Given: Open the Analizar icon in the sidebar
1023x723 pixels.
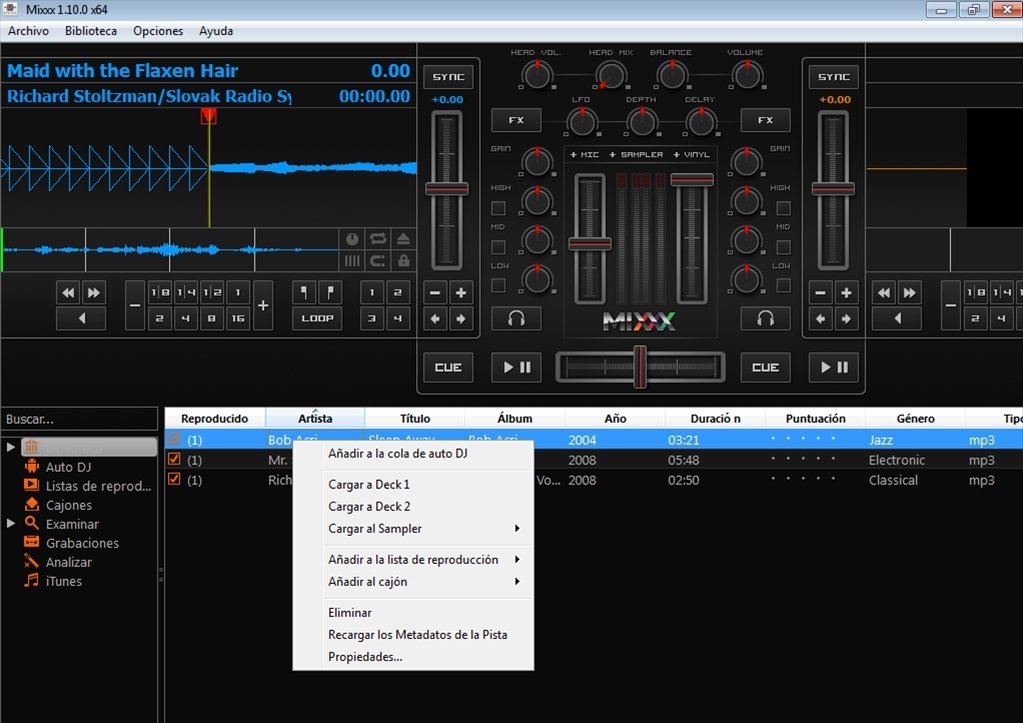Looking at the screenshot, I should pos(31,561).
